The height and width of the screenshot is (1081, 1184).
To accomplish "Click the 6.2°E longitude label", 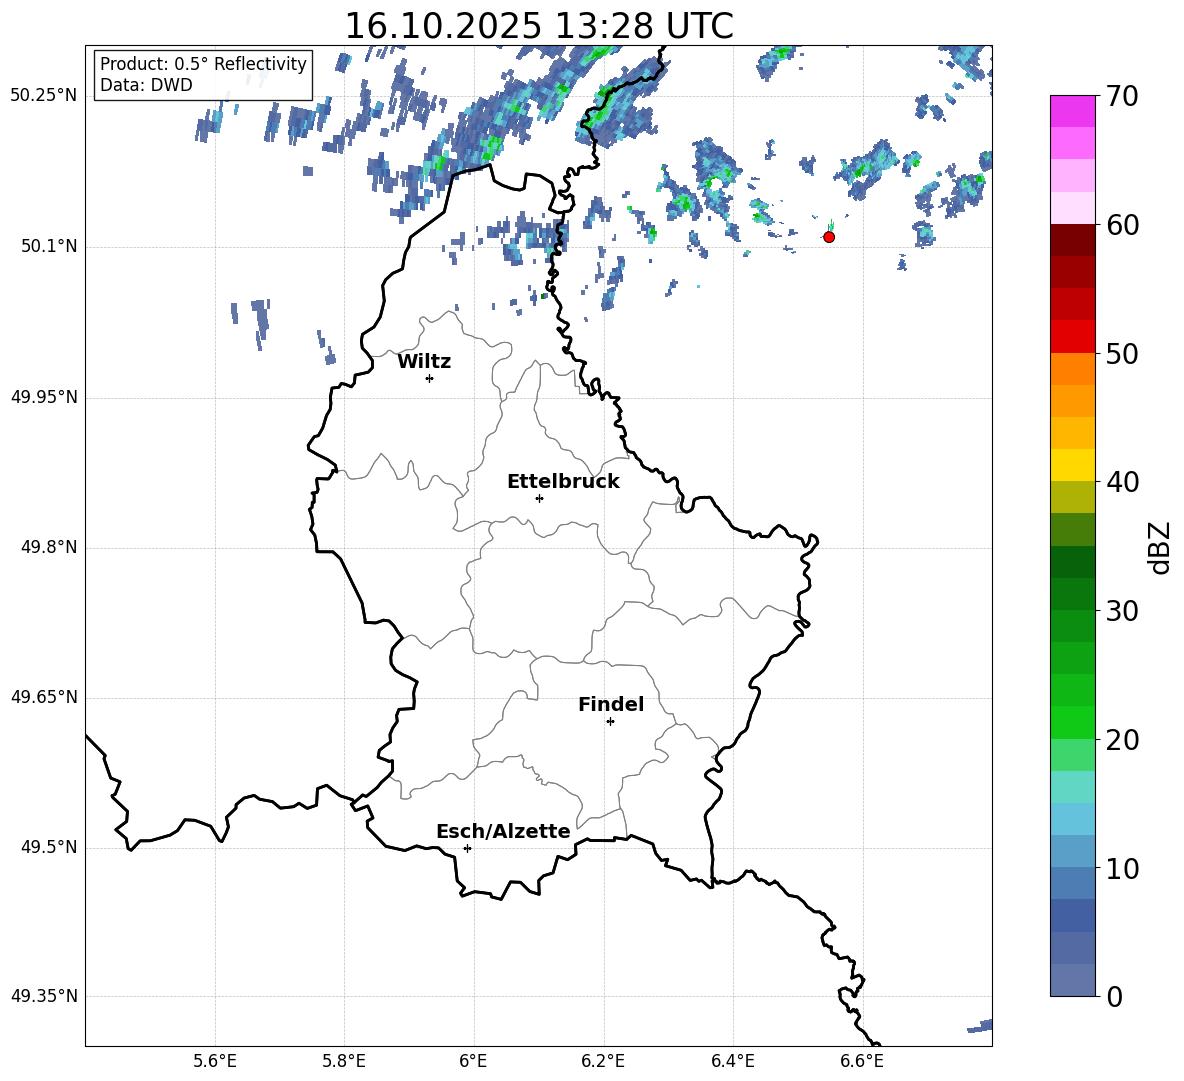I will [x=603, y=1061].
